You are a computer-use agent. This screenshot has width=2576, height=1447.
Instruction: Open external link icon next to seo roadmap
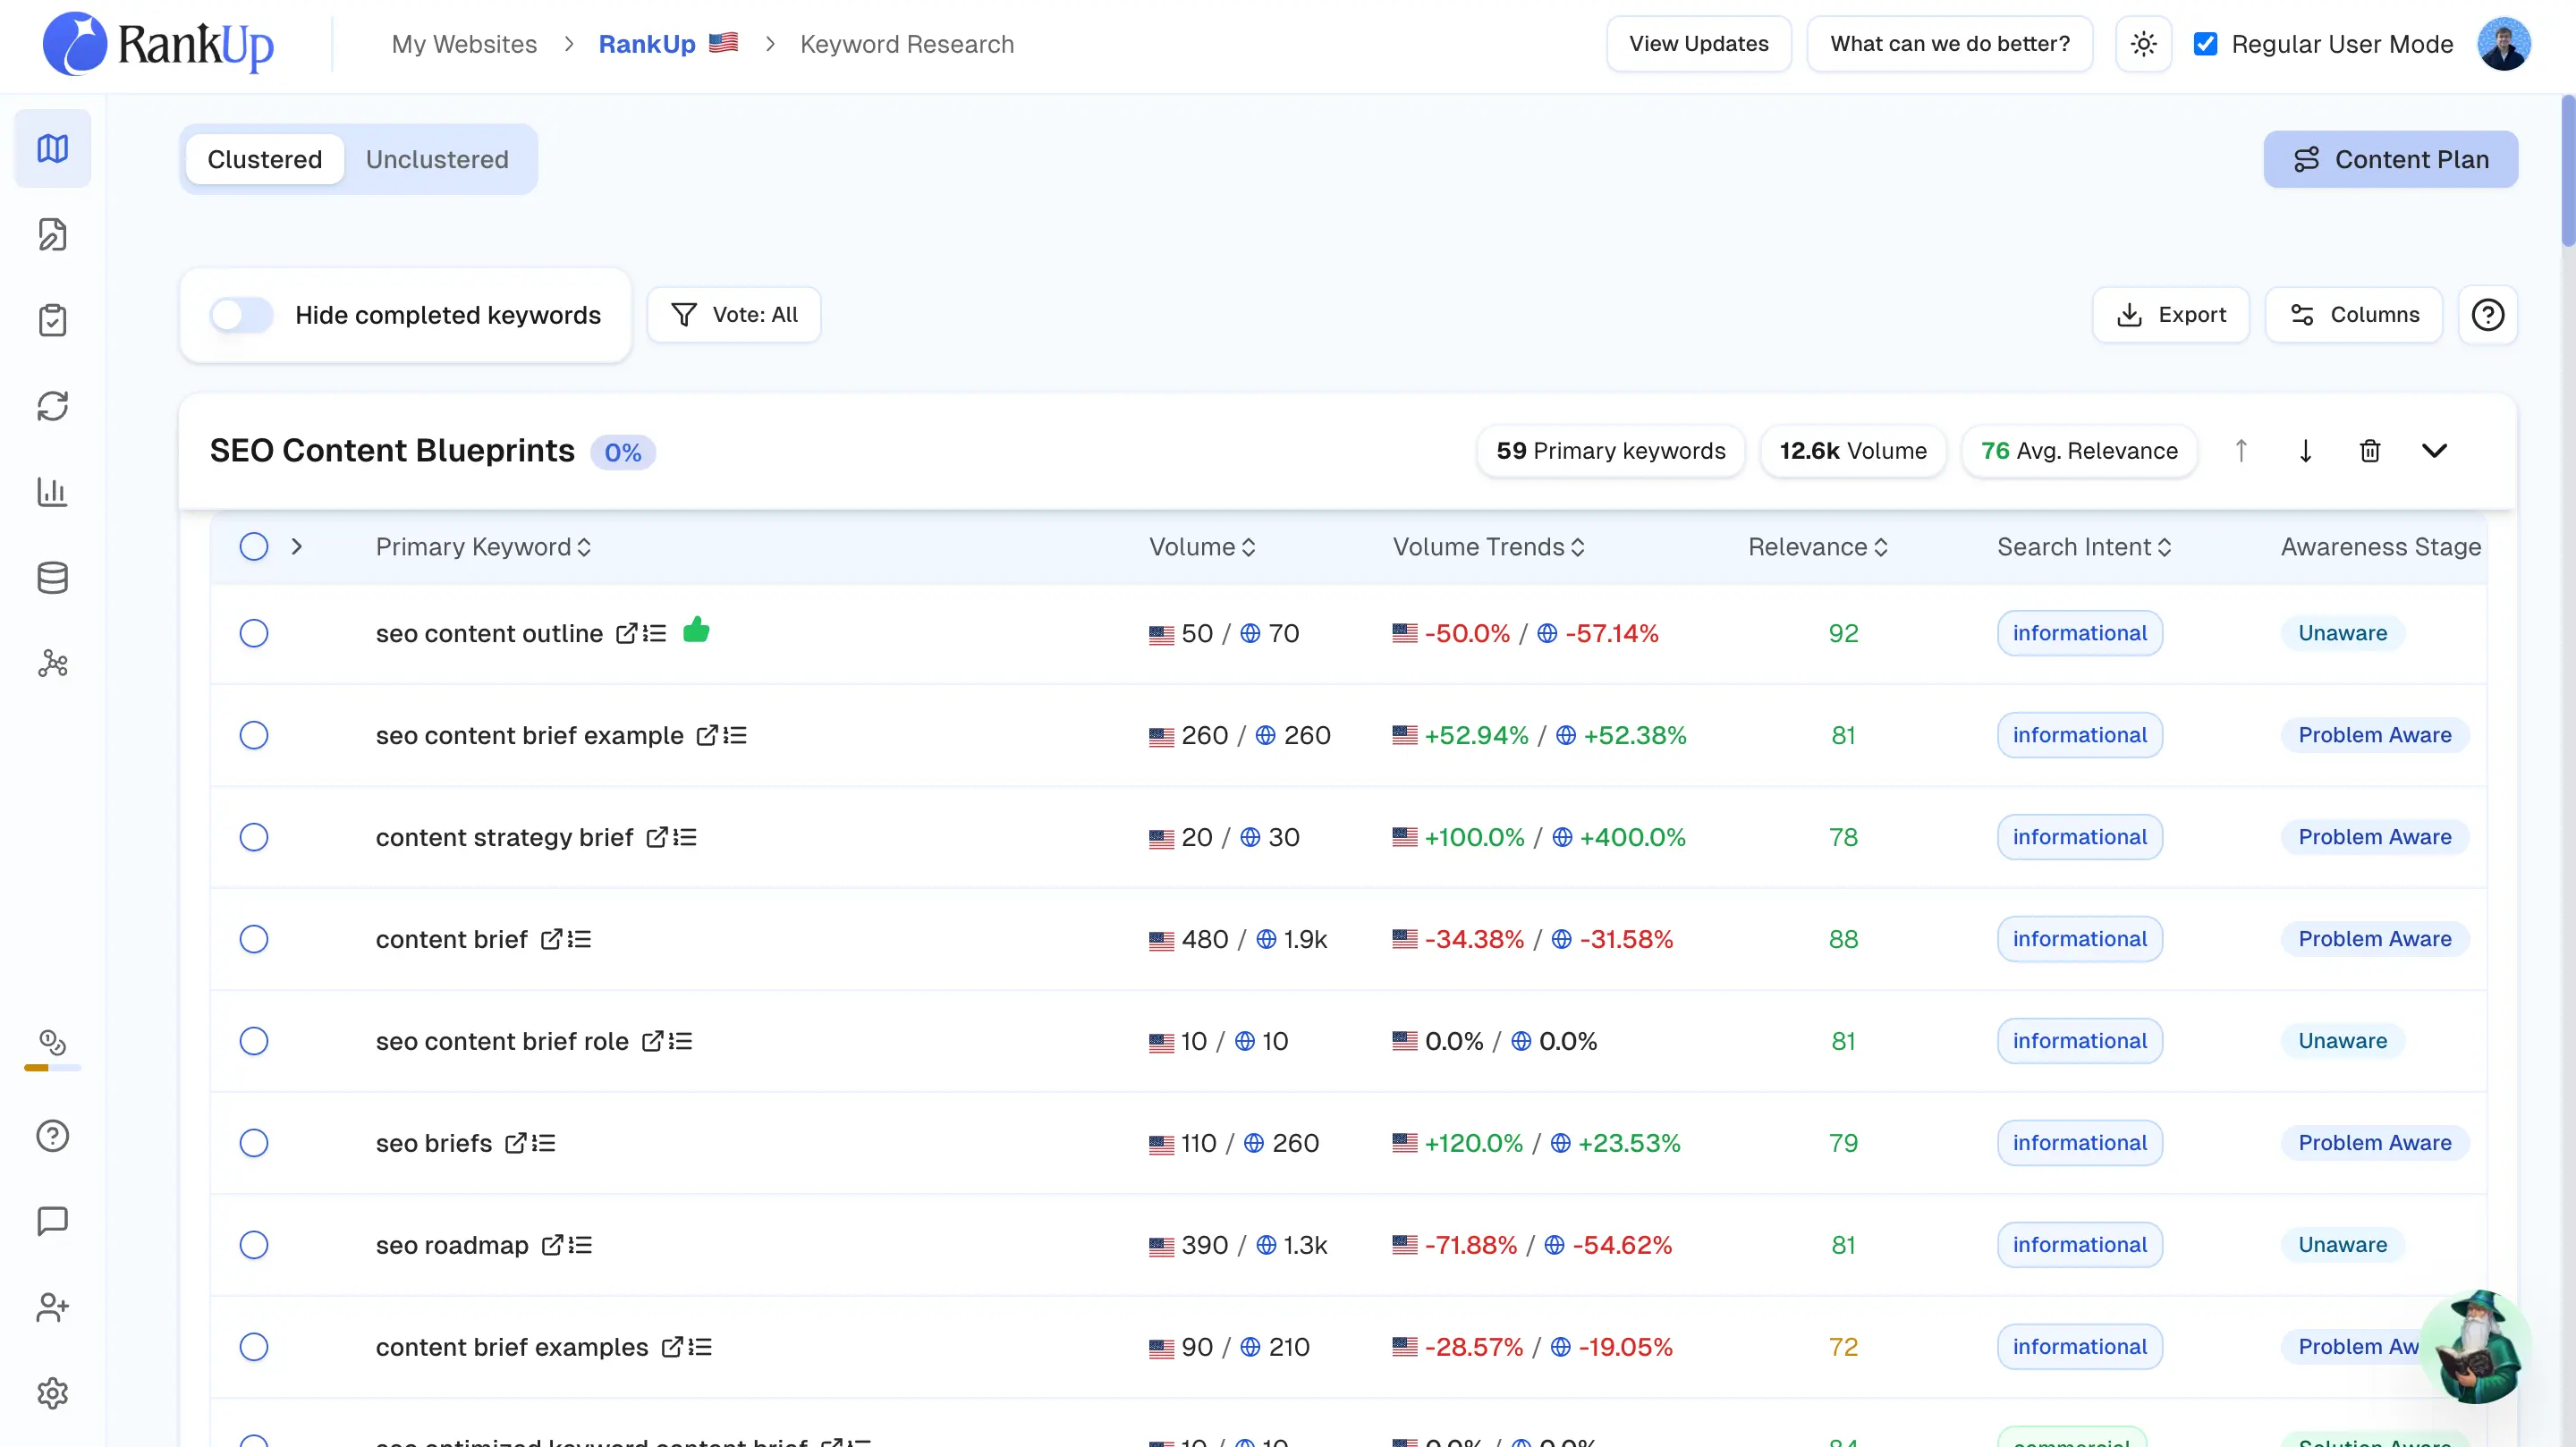(552, 1245)
